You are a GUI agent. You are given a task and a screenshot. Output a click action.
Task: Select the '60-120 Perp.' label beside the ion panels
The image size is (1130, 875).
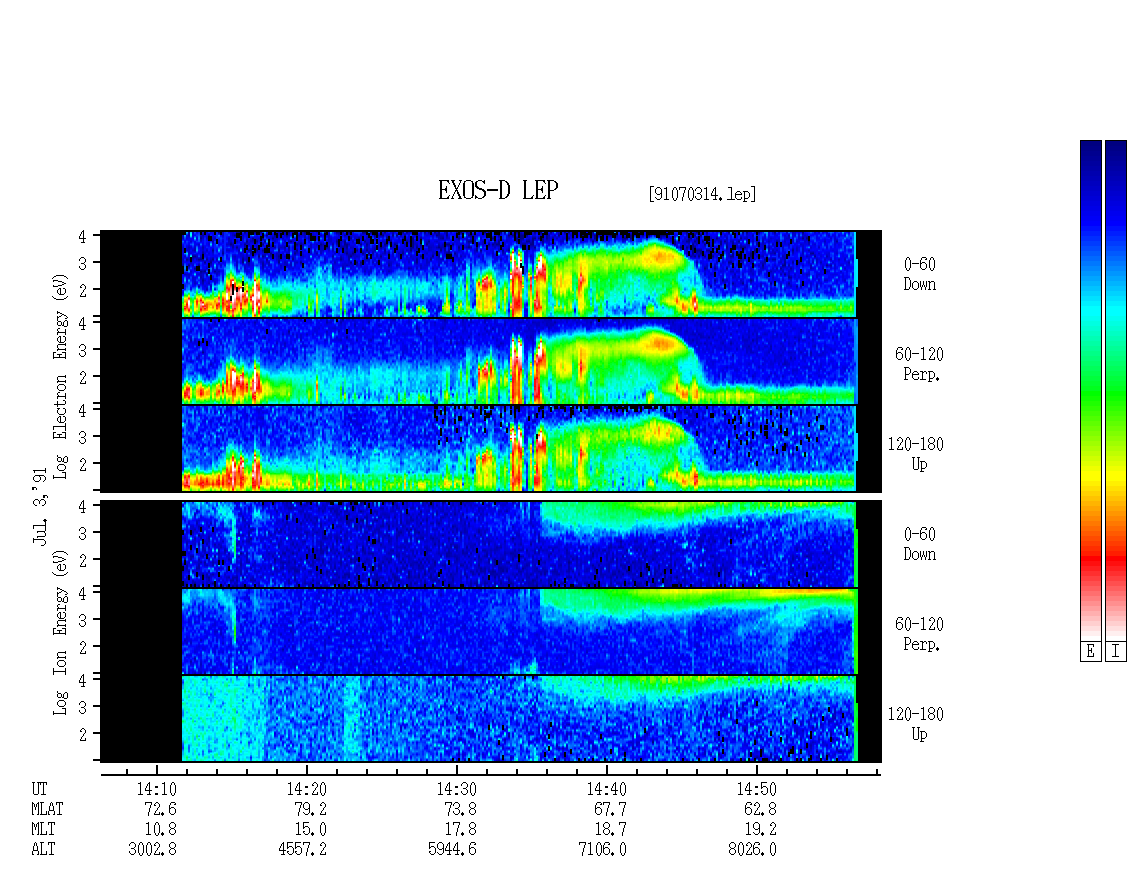click(x=919, y=634)
